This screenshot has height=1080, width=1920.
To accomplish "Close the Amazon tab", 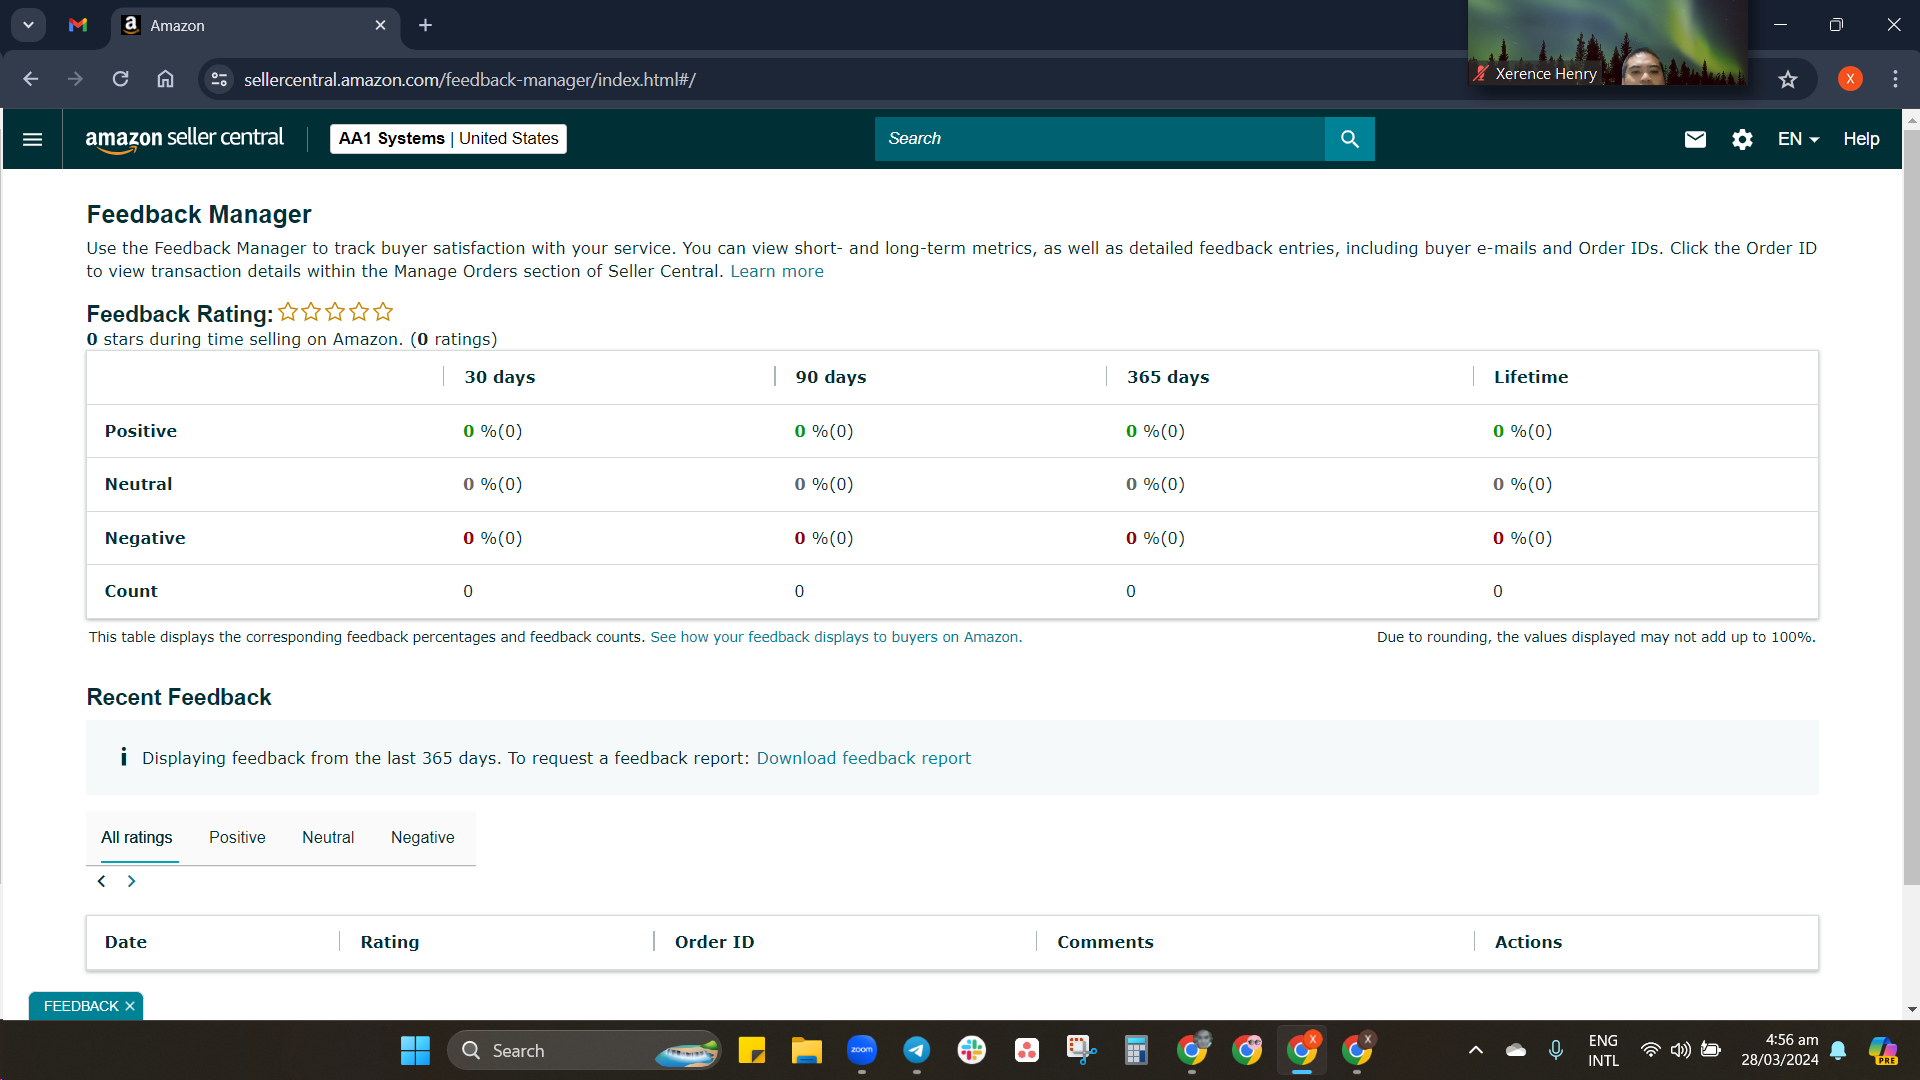I will click(380, 25).
